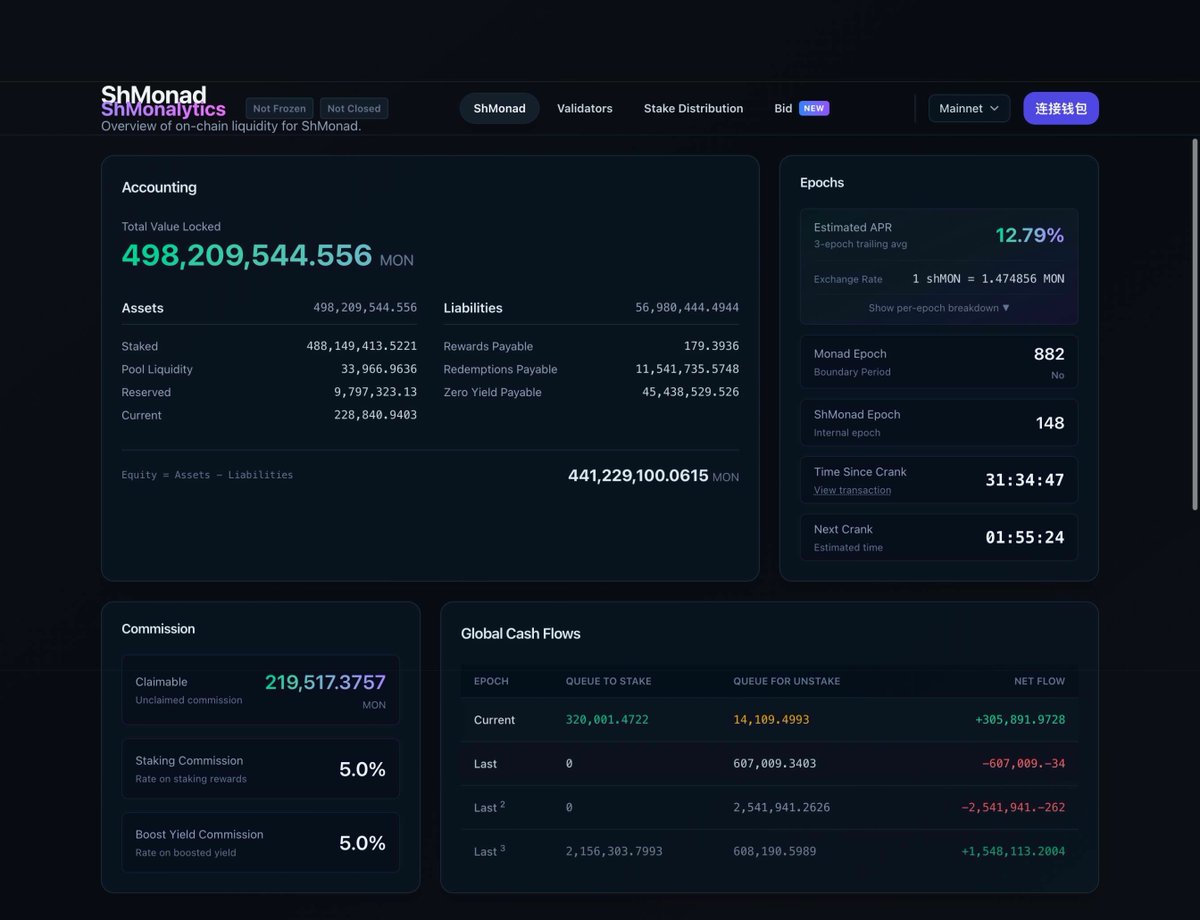
Task: Click the exchange rate 1 shMON = 1.474856 MON
Action: pos(988,279)
